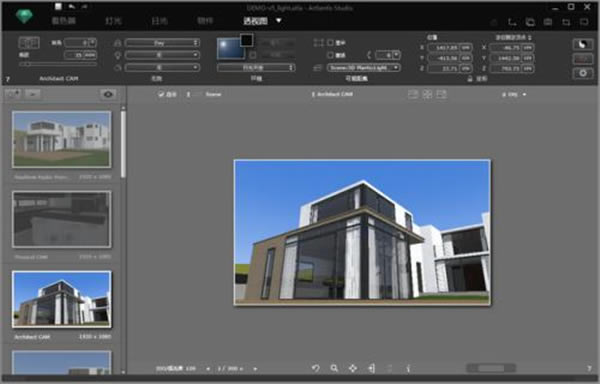Click the focal length slider track

58,64
